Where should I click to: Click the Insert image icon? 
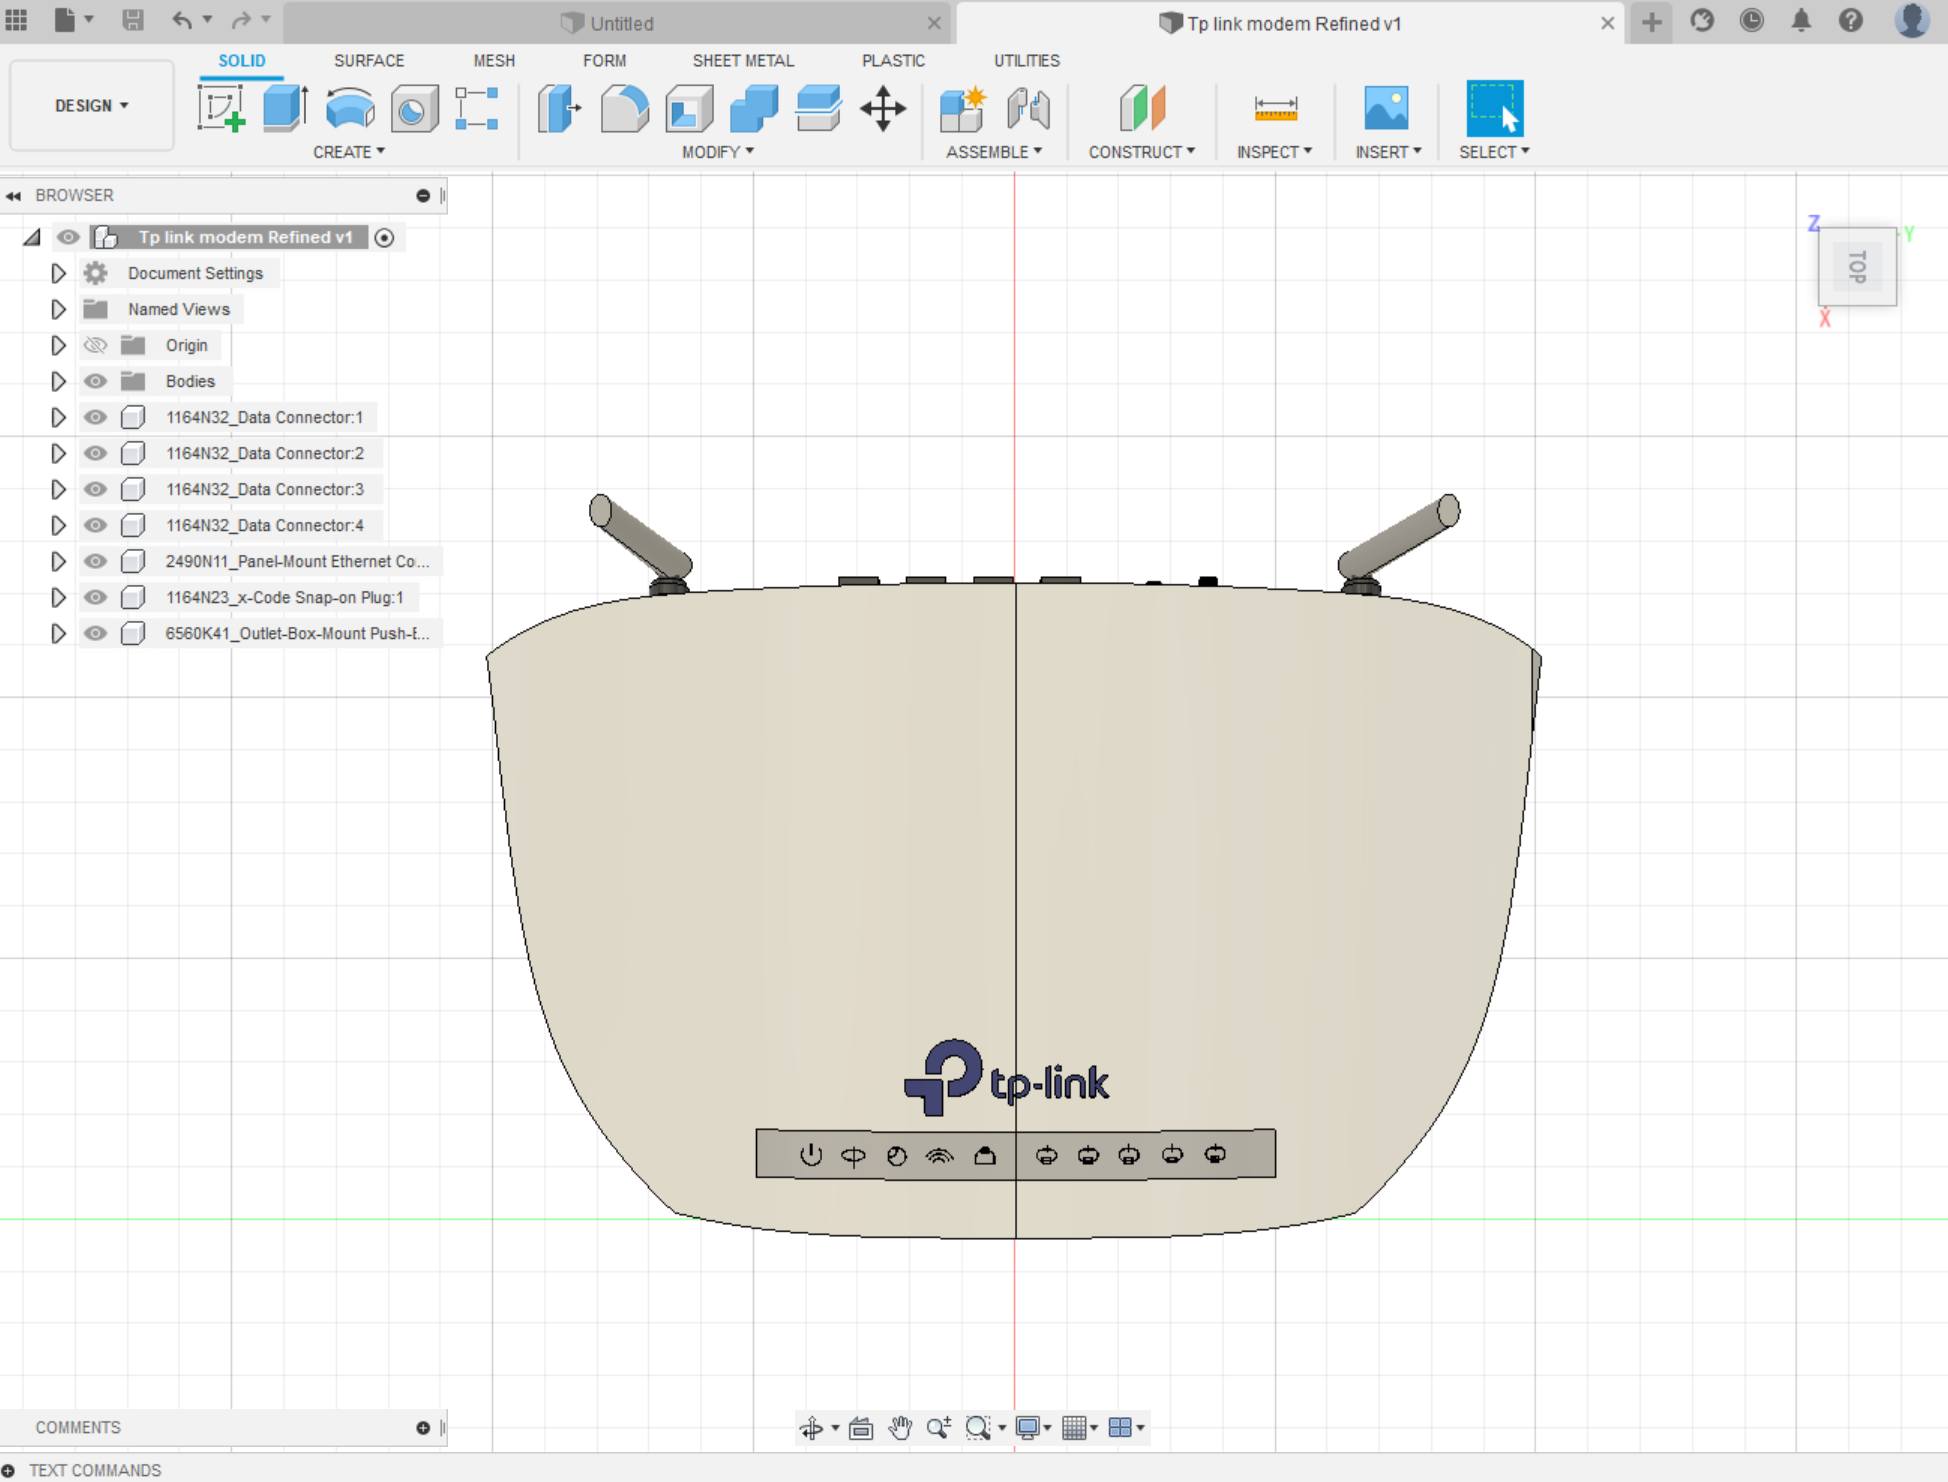(1386, 108)
